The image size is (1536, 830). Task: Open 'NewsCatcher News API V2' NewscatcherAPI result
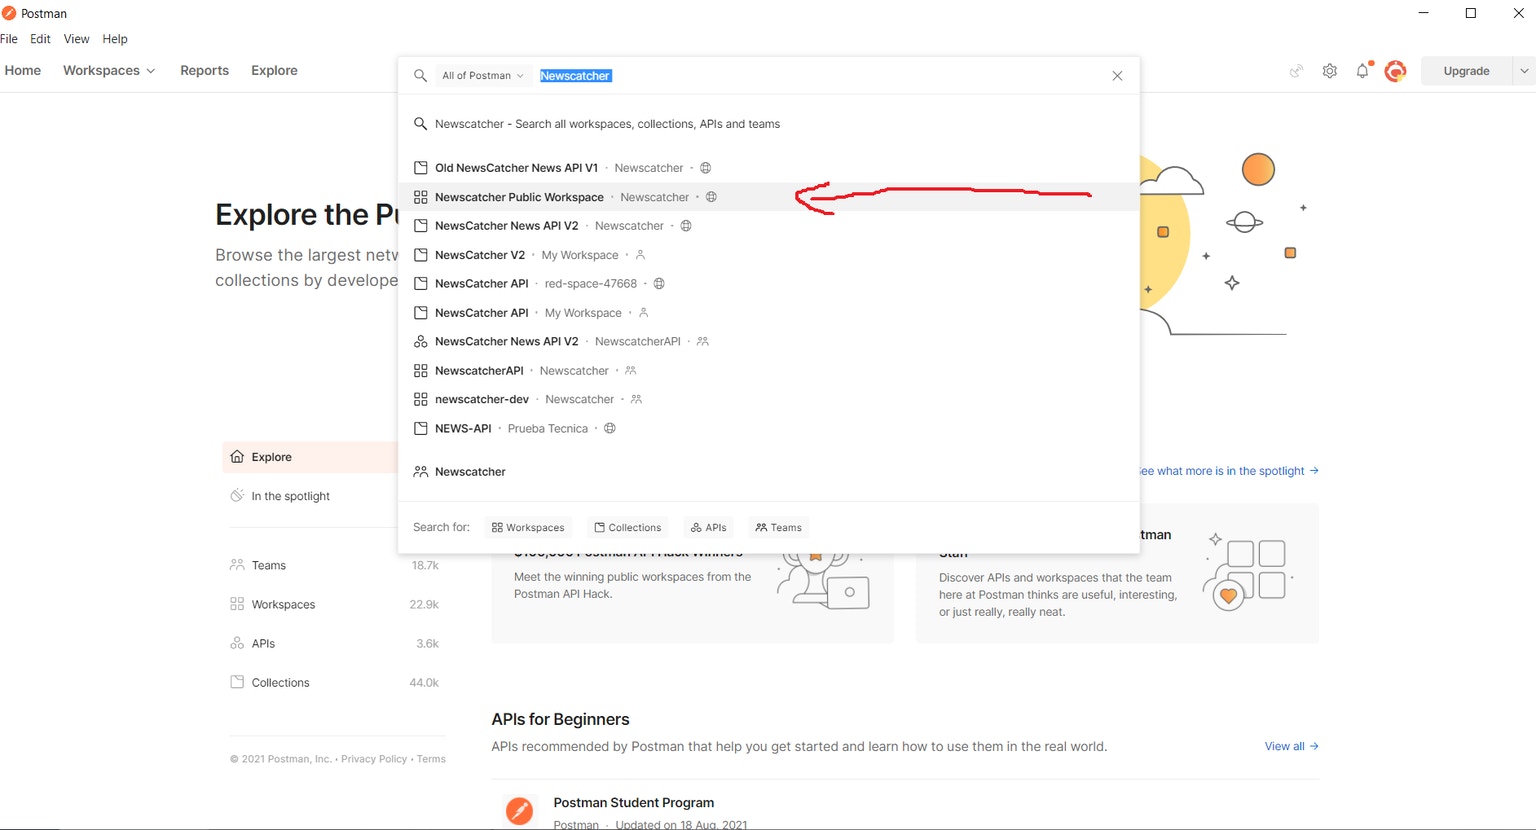(768, 342)
